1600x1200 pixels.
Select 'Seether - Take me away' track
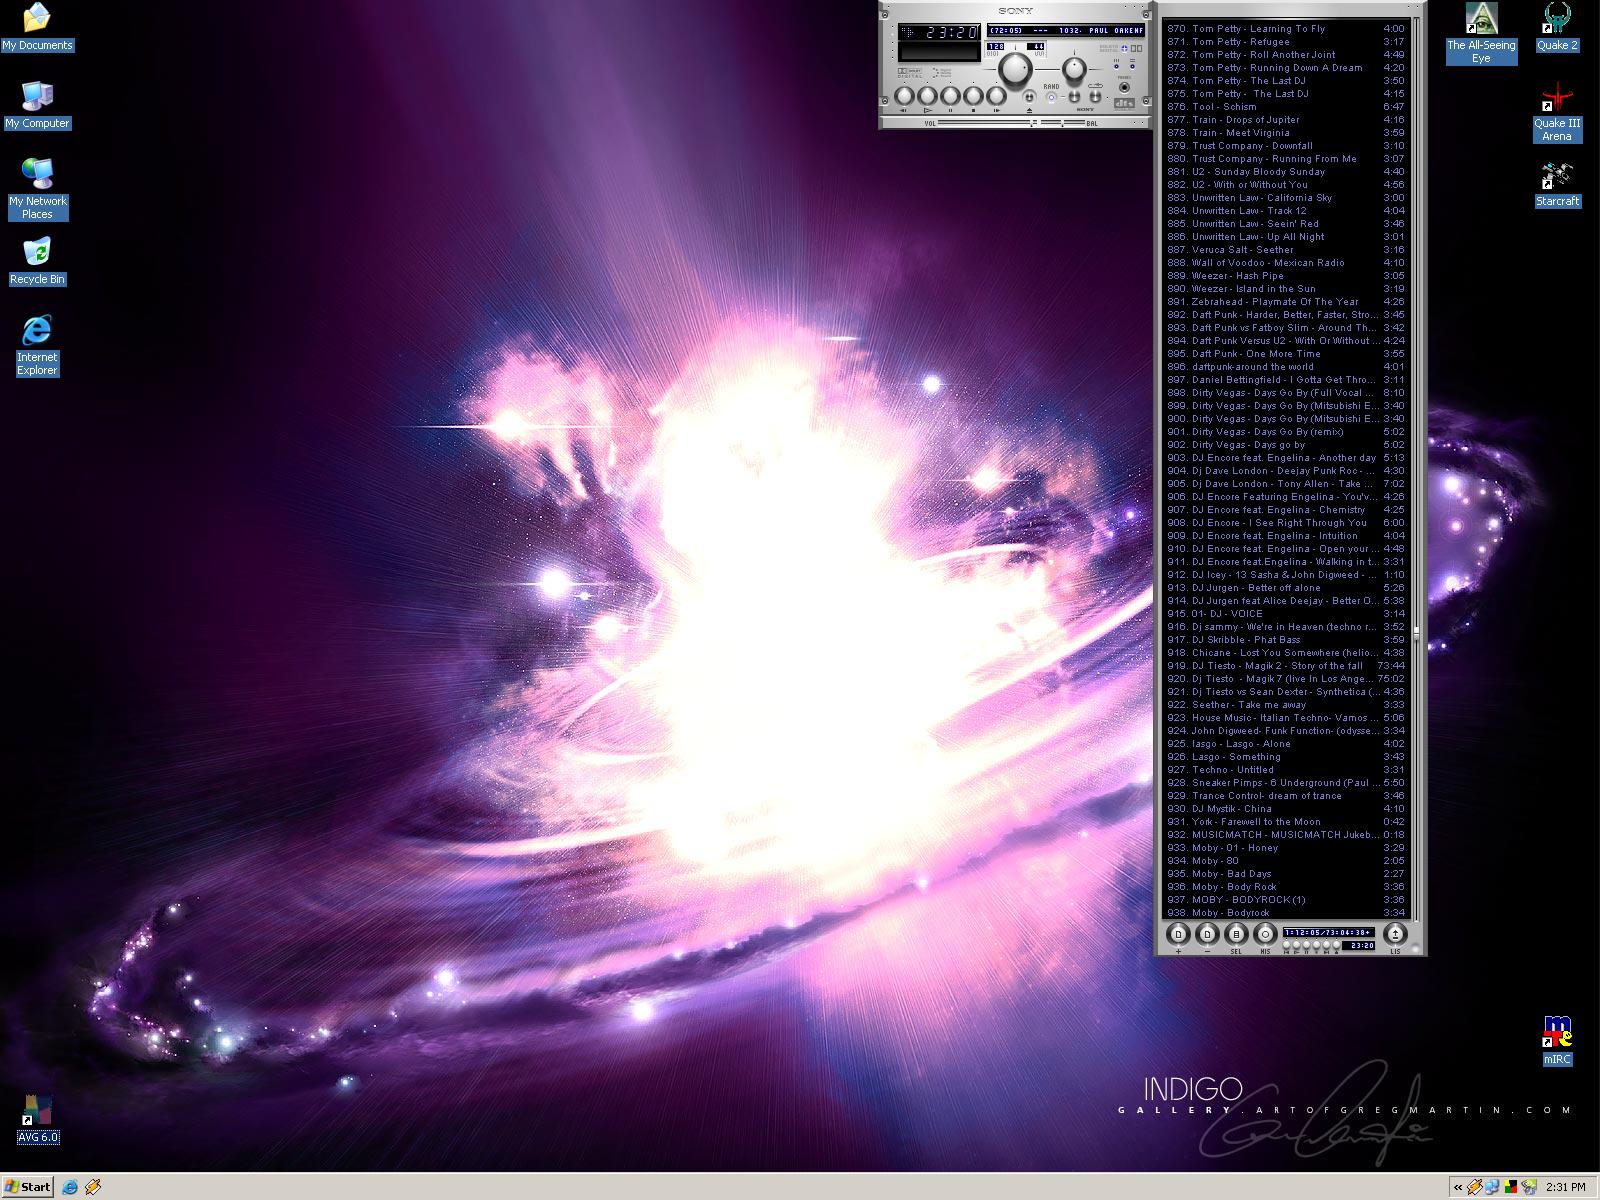coord(1286,705)
